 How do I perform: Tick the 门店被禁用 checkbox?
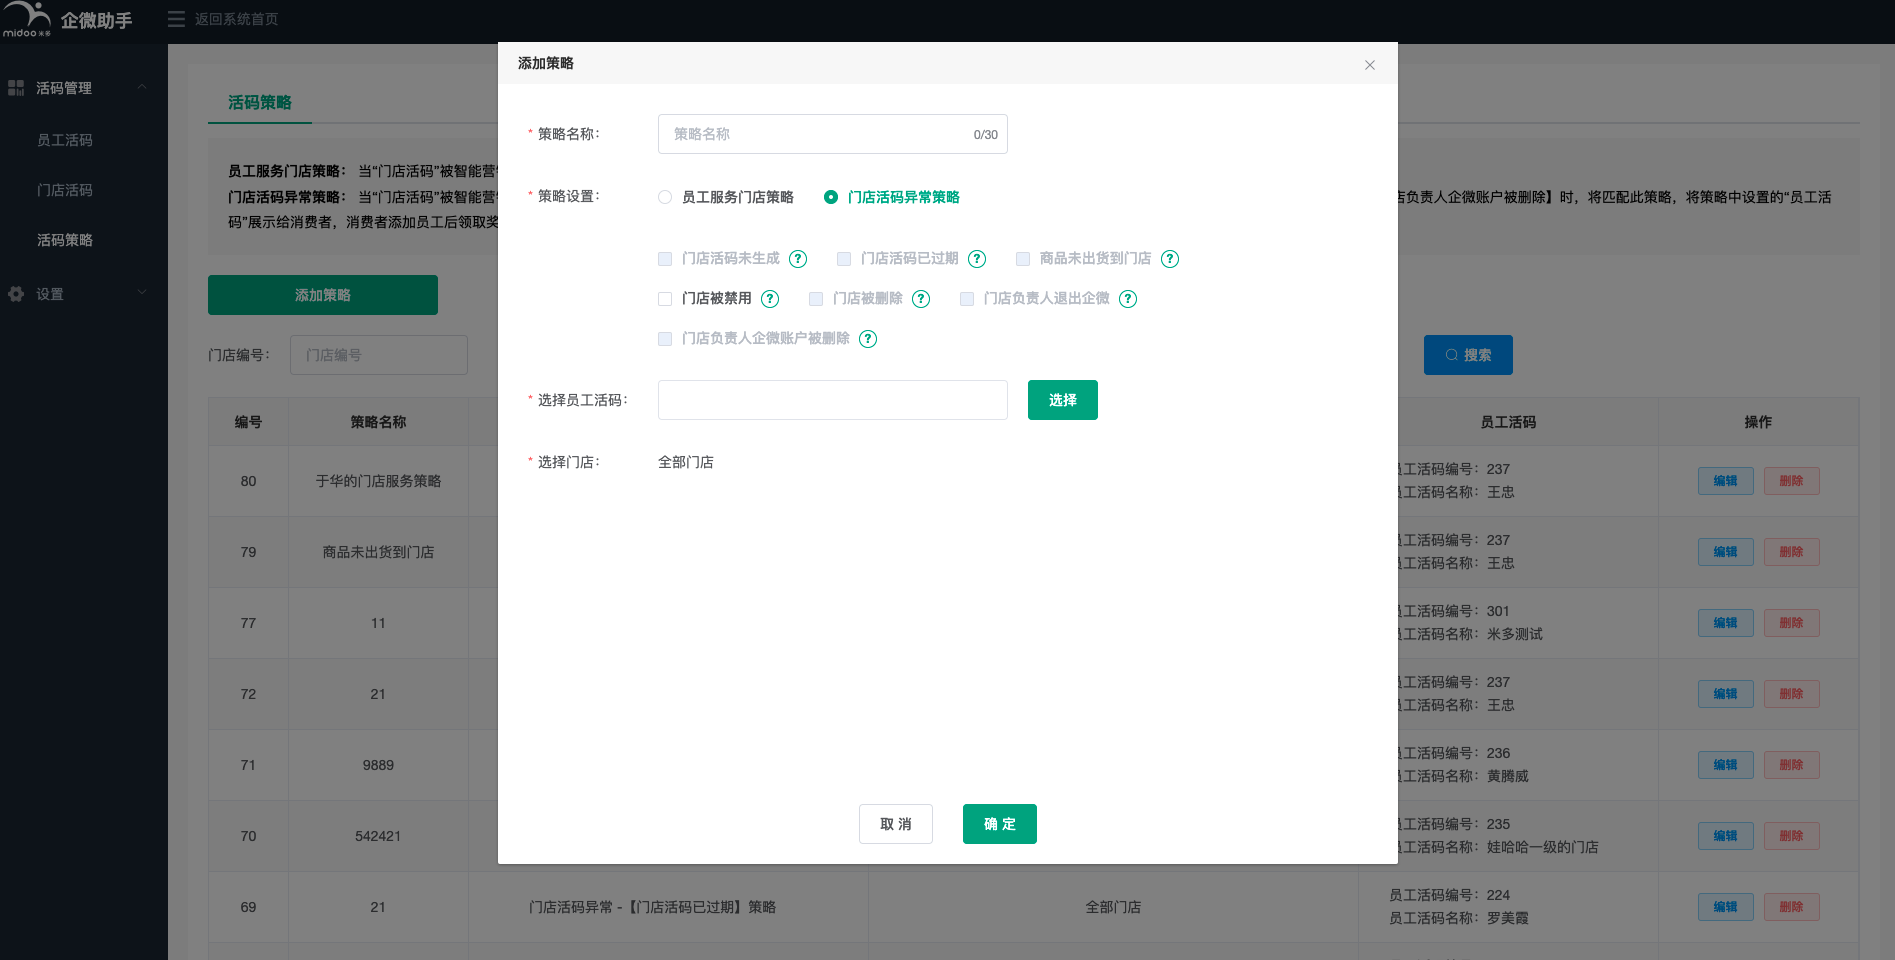665,299
